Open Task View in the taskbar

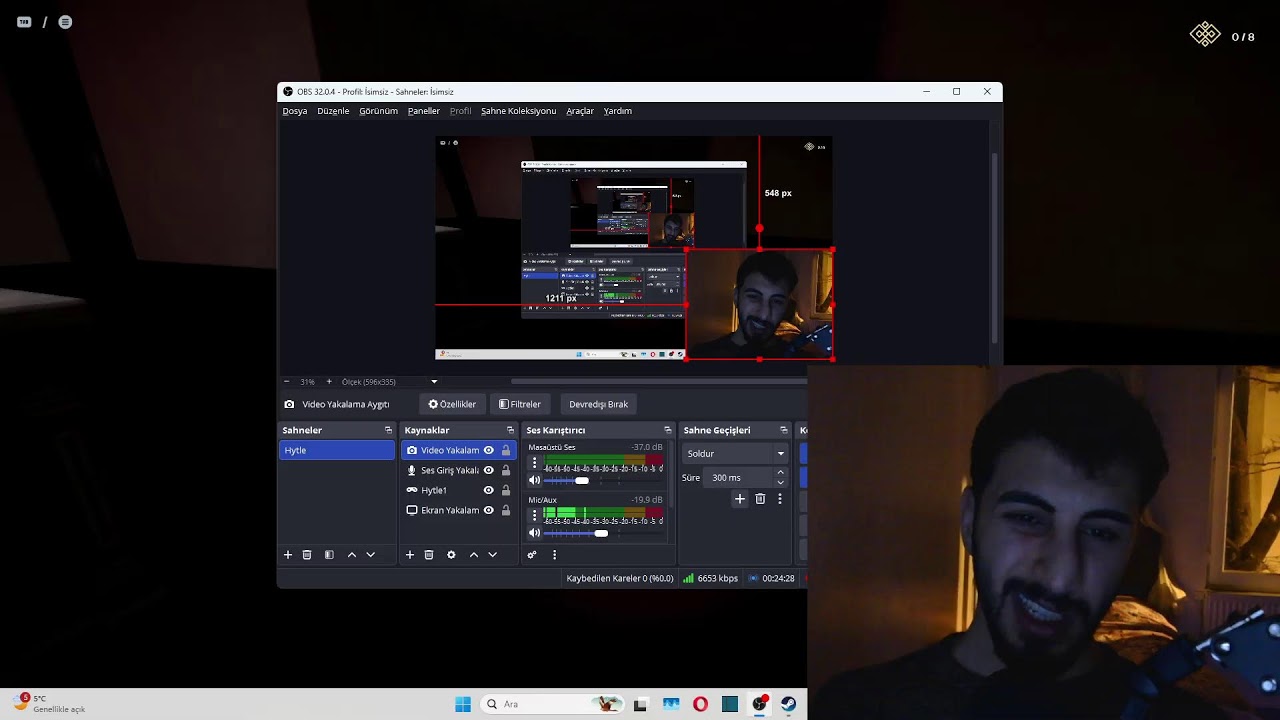coord(640,704)
